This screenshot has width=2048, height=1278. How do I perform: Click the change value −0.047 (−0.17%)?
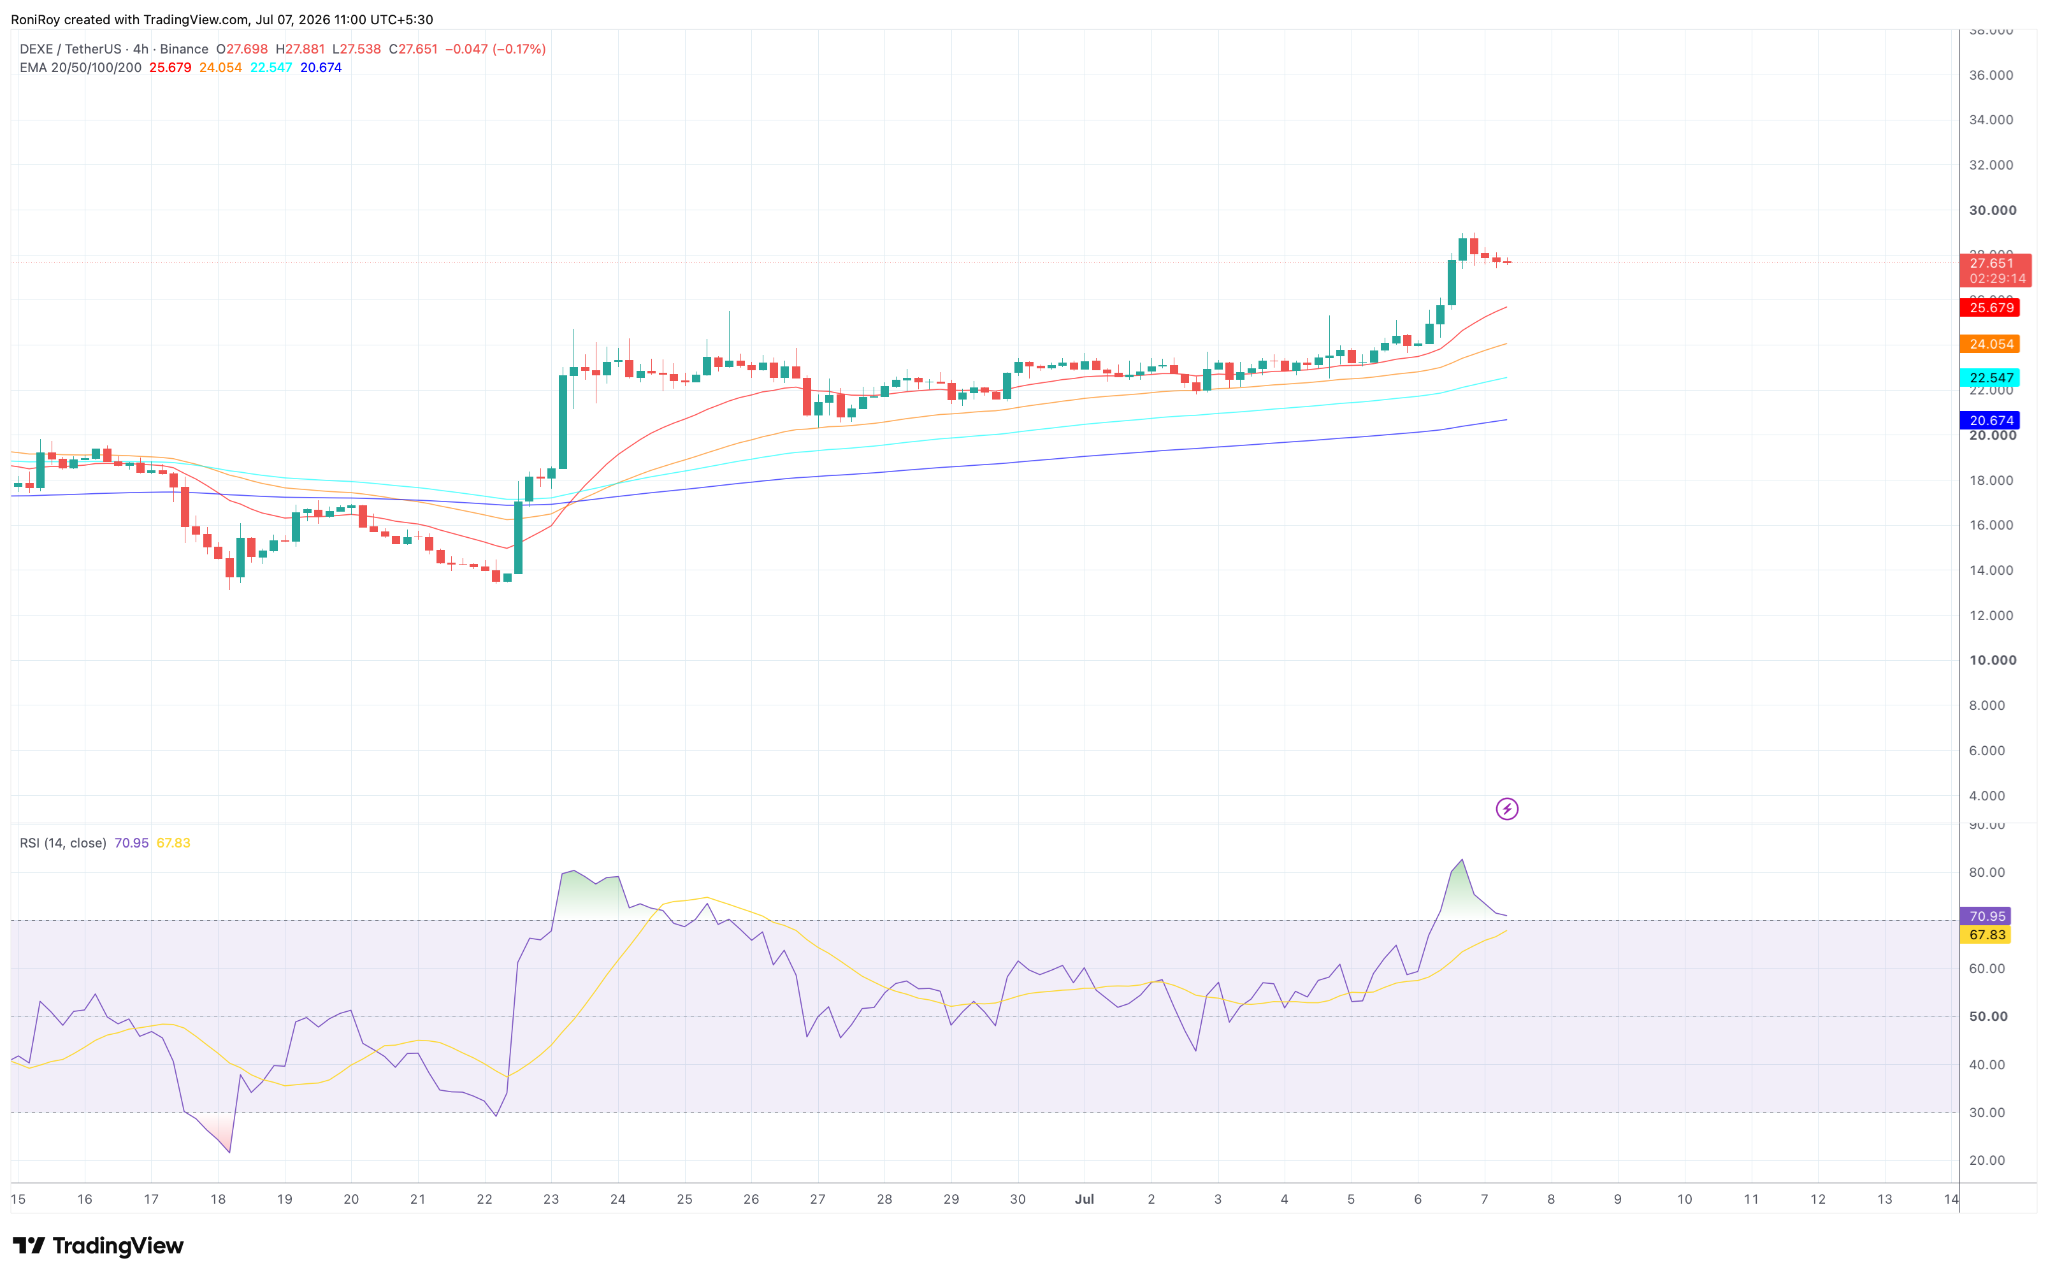[496, 49]
